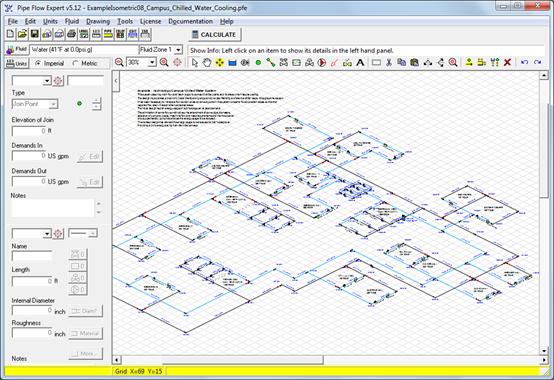Screen dimensions: 554x380
Task: Click the Save file floppy disk icon
Action: (x=35, y=34)
